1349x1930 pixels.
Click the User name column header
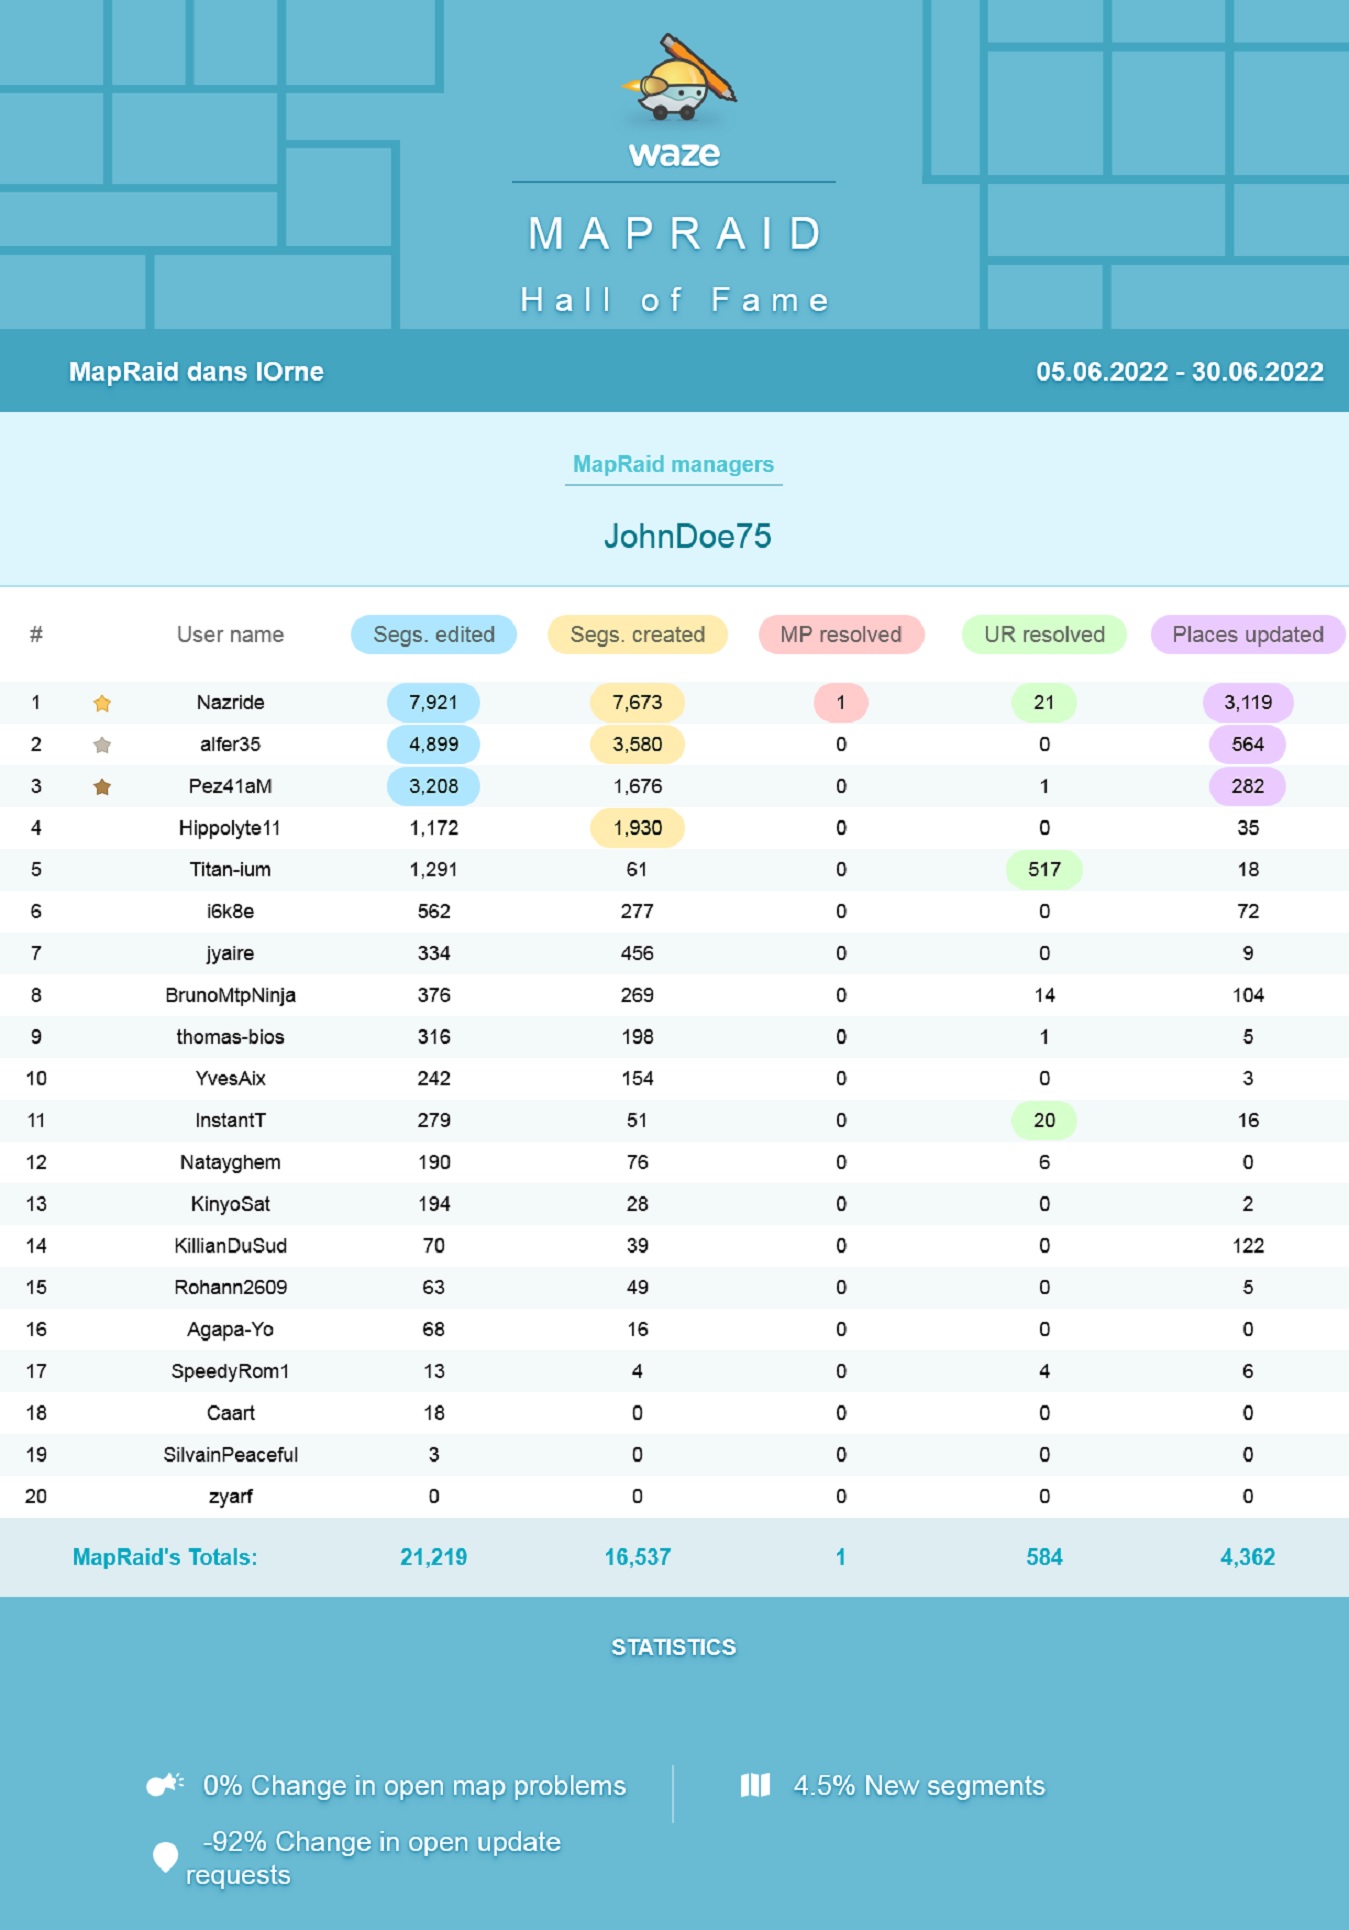coord(230,634)
